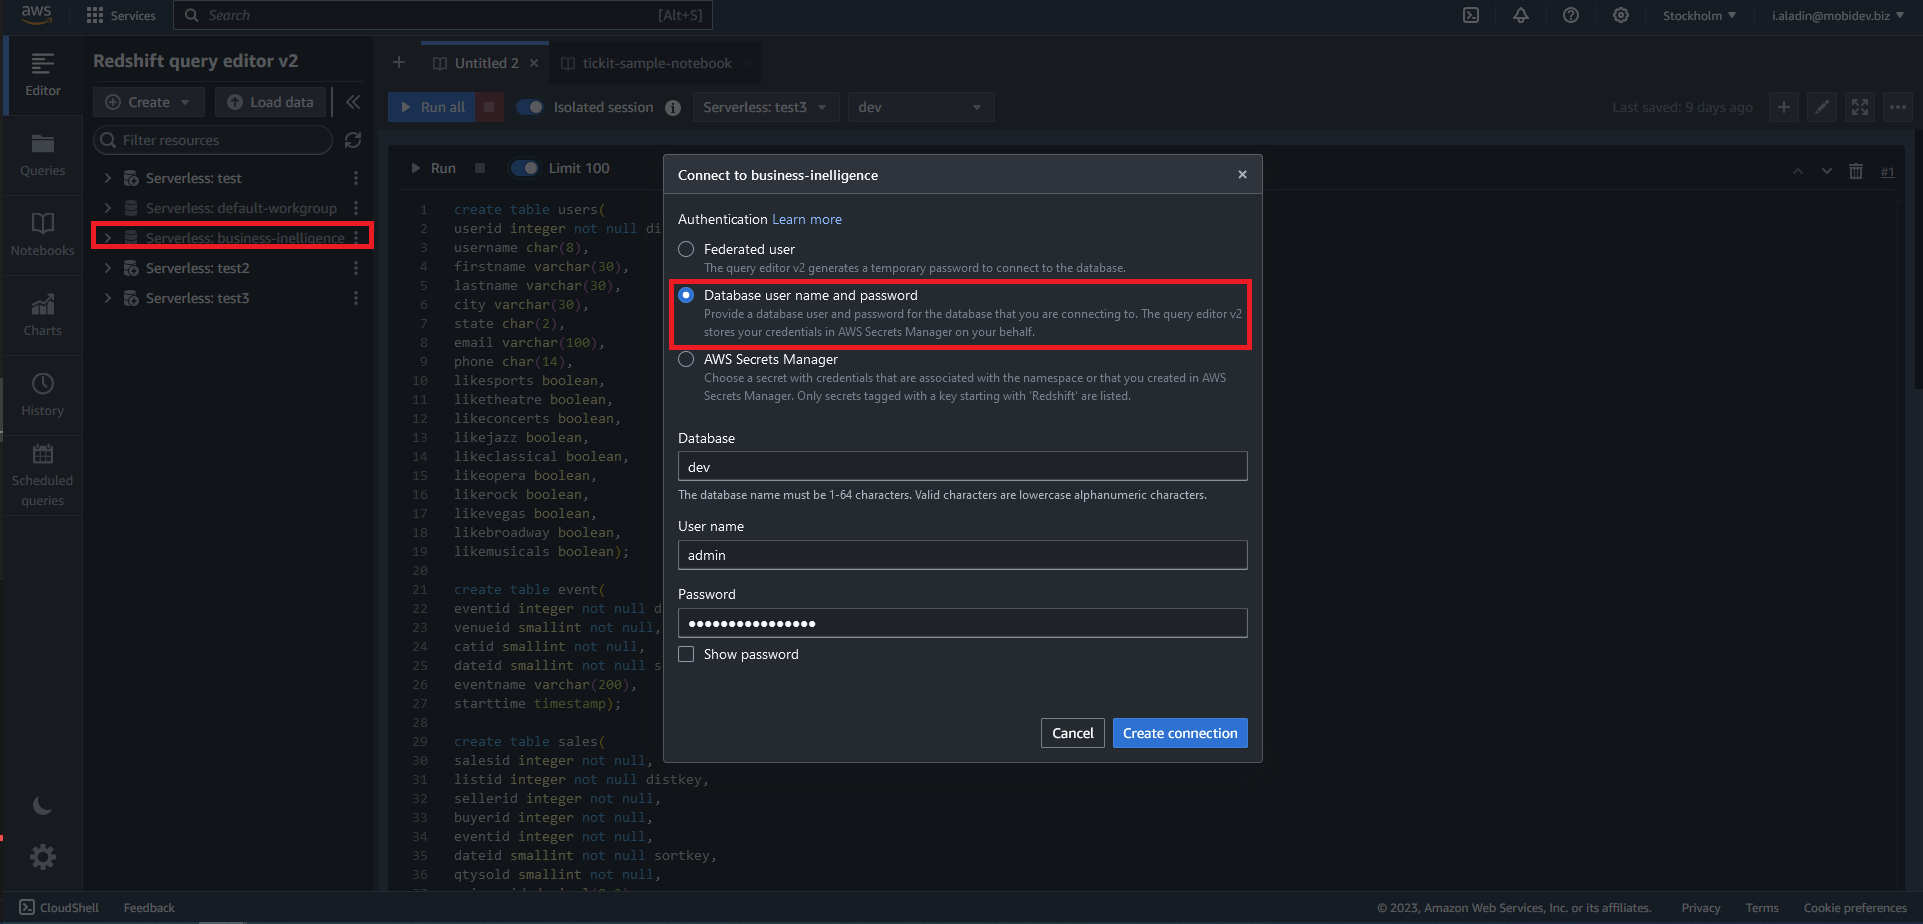Screen dimensions: 1923x924
Task: Open the Queries sidebar view
Action: 42,155
